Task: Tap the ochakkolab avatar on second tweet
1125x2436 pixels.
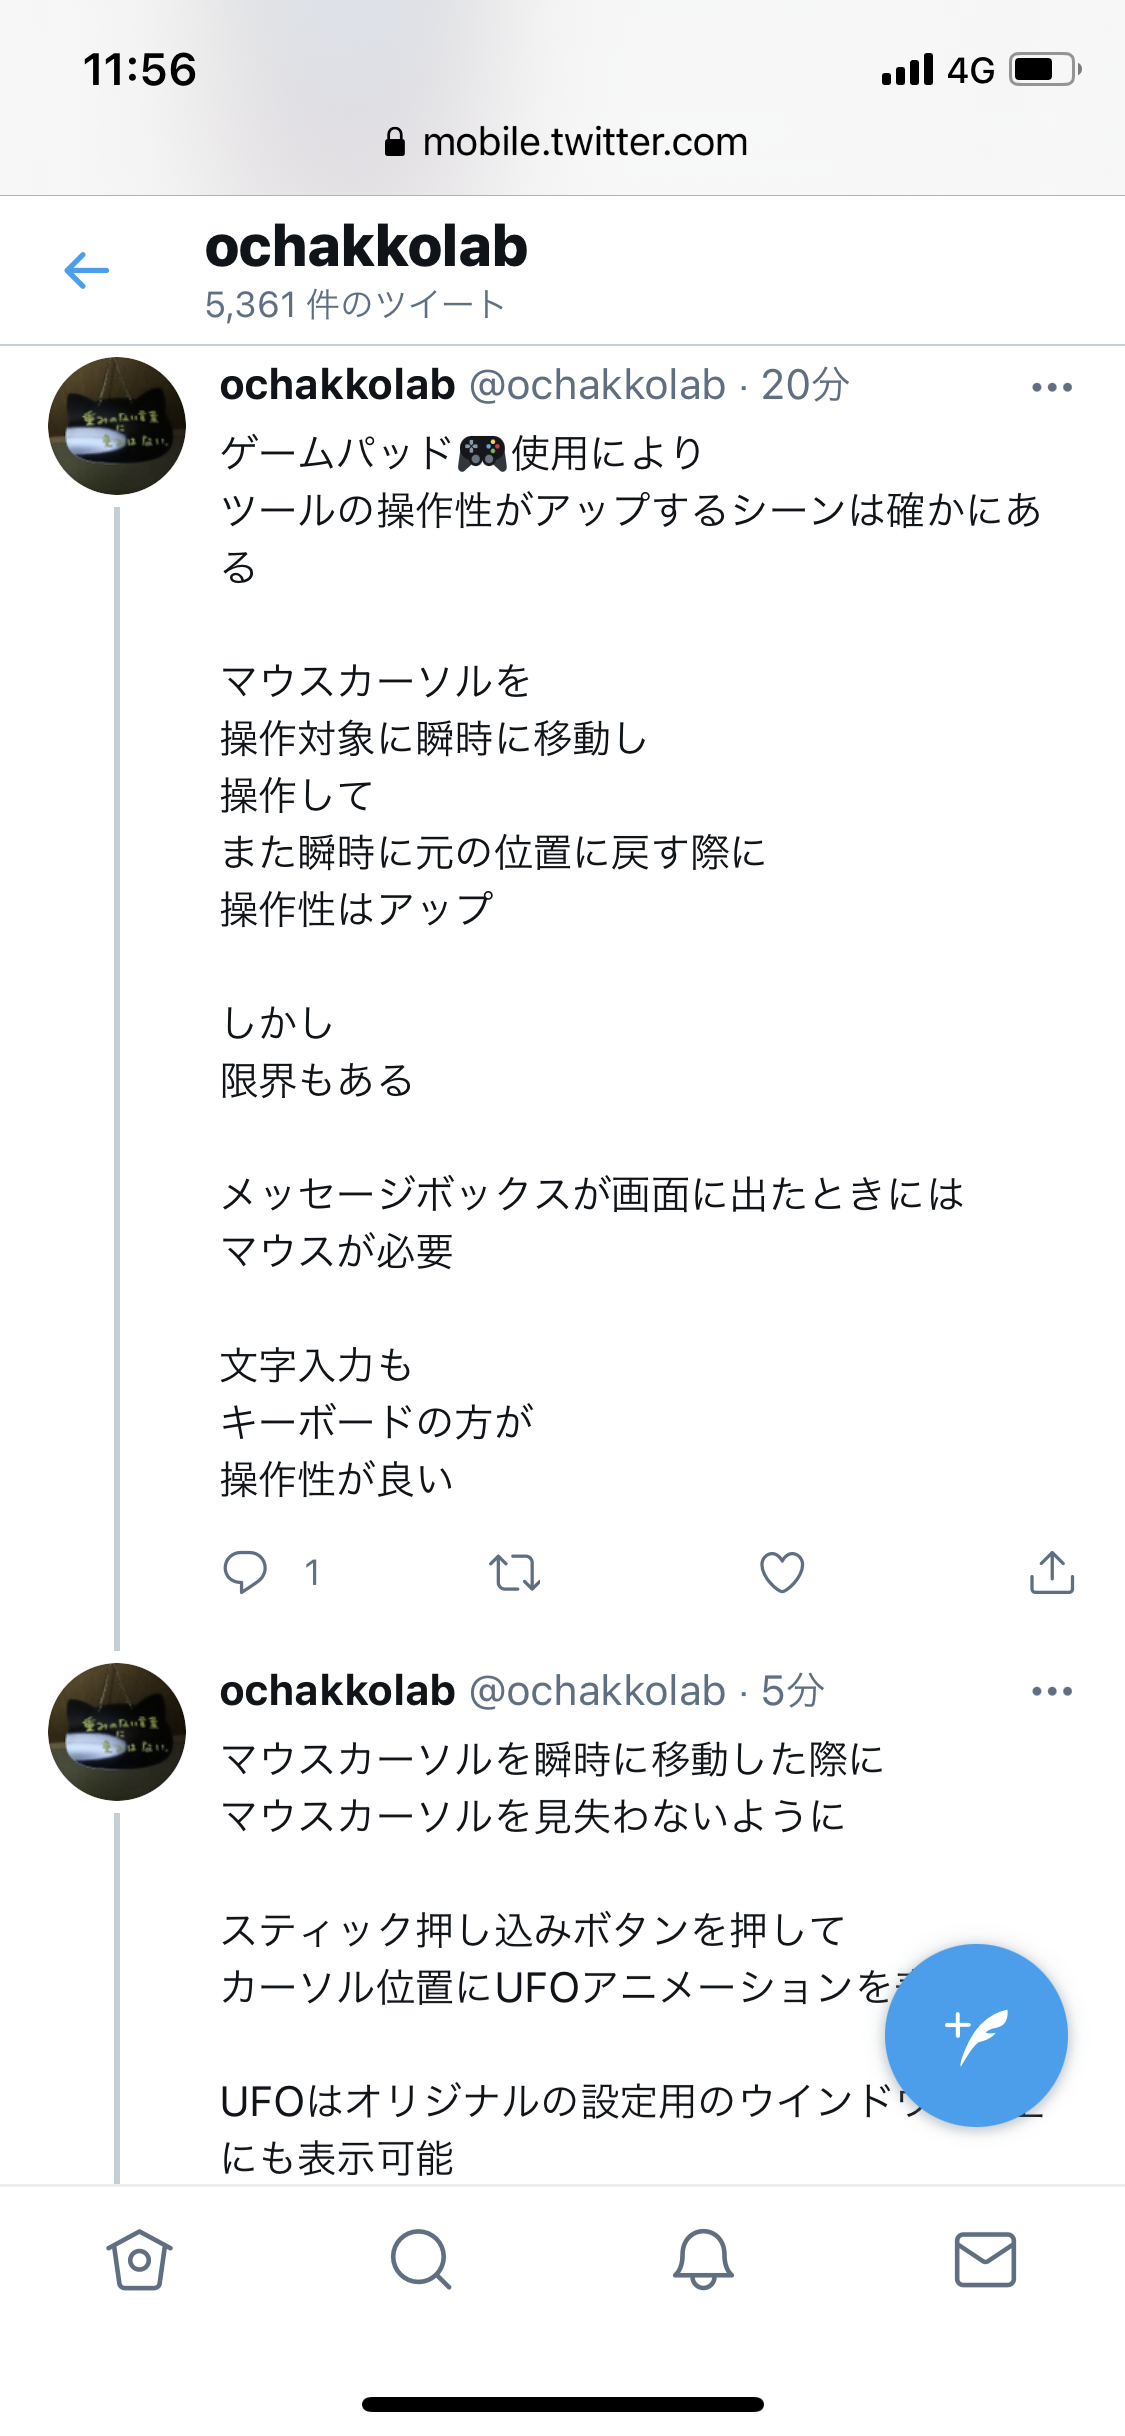Action: tap(117, 1731)
